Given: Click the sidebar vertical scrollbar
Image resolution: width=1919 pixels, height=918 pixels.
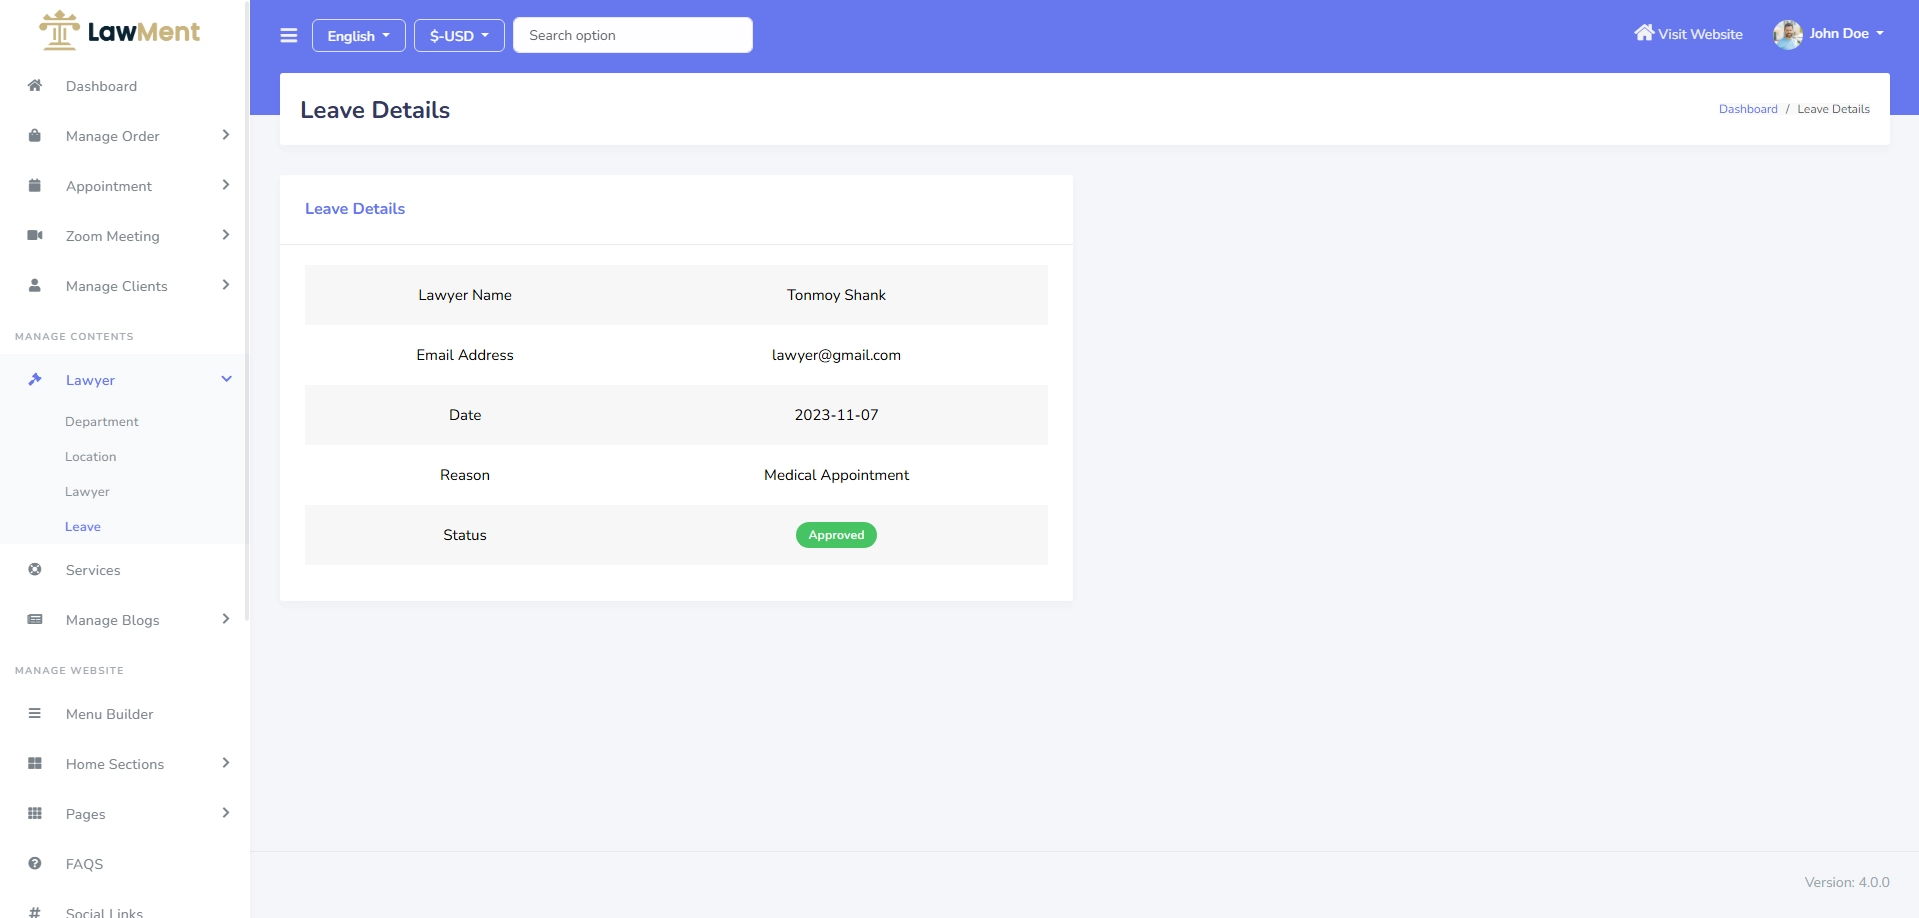Looking at the screenshot, I should pyautogui.click(x=247, y=310).
